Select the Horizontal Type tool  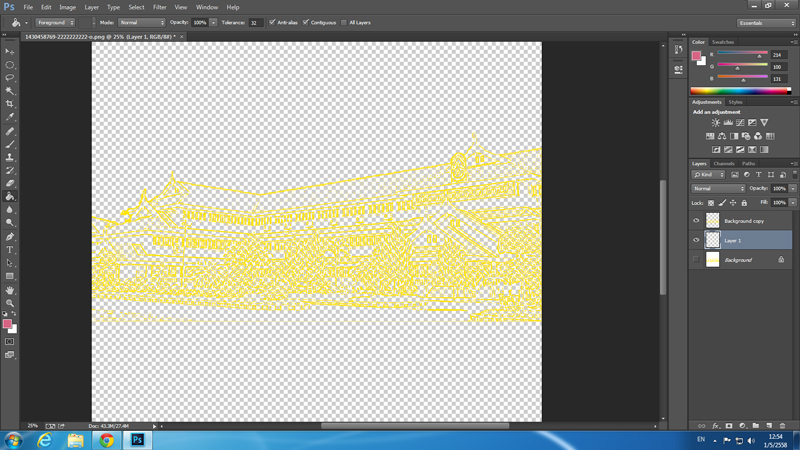10,250
